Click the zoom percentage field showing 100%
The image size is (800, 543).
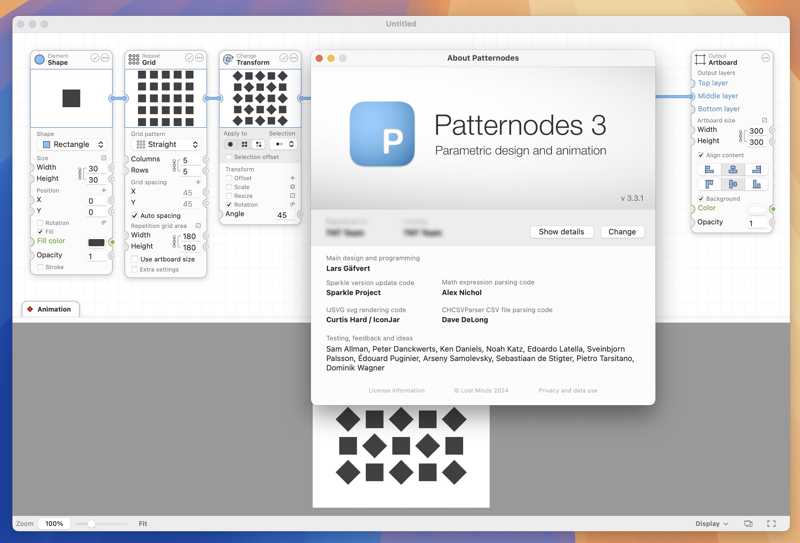point(54,524)
